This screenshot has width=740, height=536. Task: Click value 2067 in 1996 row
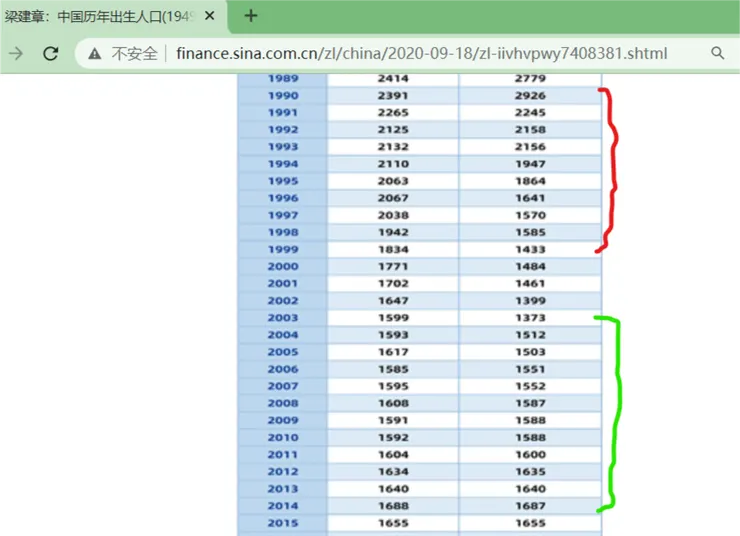point(393,198)
